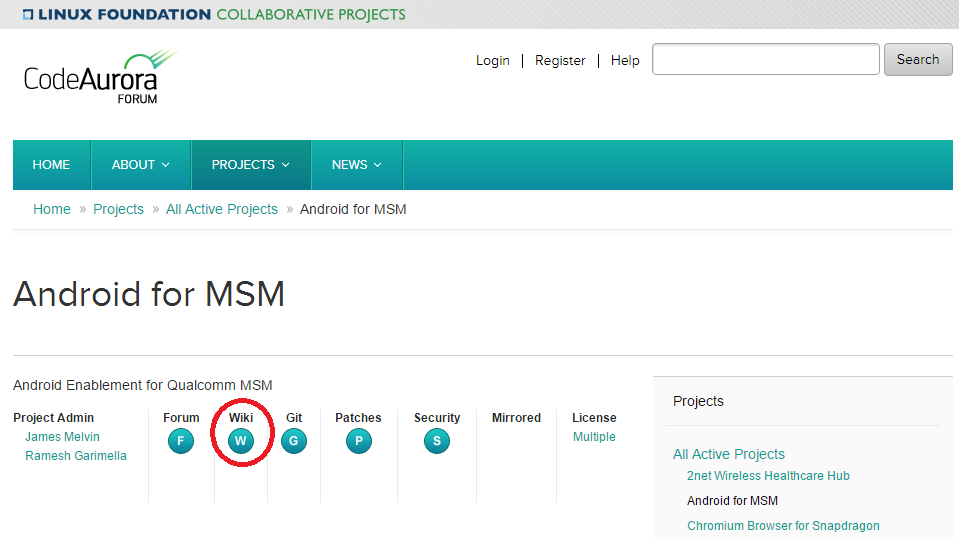Screen dimensions: 959x539
Task: Click the Projects sidebar heading
Action: (x=698, y=401)
